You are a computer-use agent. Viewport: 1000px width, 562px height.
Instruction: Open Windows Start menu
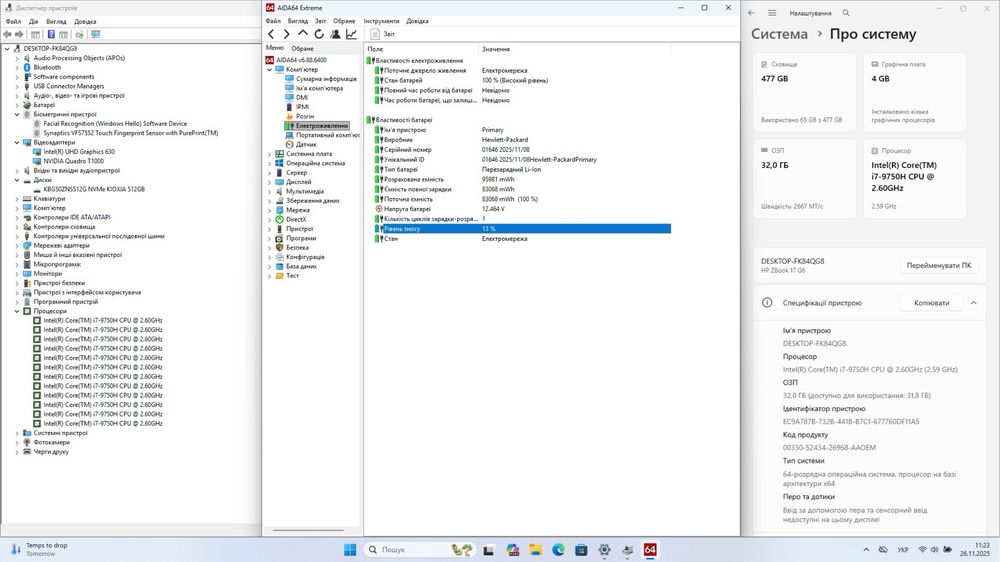[350, 550]
